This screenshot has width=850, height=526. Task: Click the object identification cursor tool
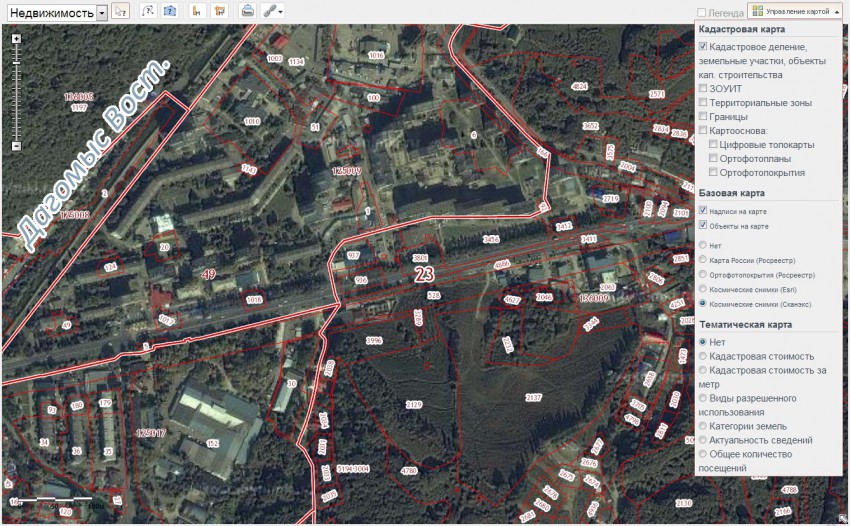click(120, 12)
